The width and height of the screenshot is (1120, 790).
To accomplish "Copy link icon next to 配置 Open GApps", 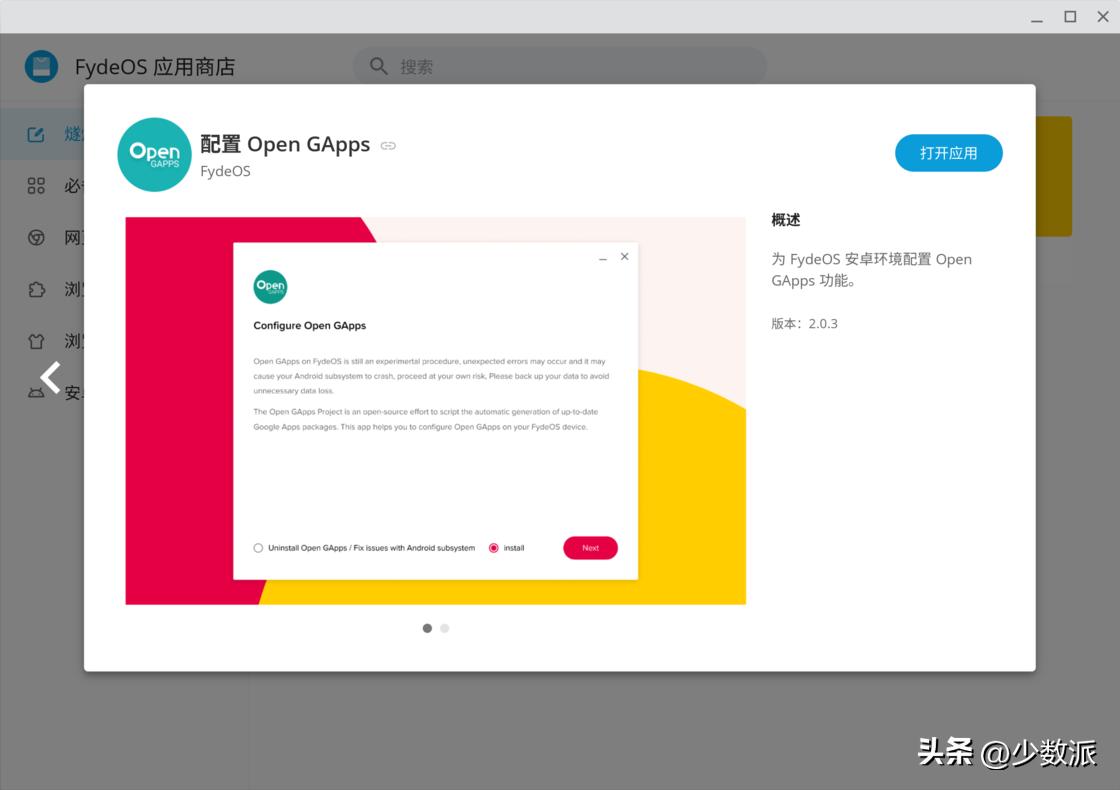I will point(388,146).
